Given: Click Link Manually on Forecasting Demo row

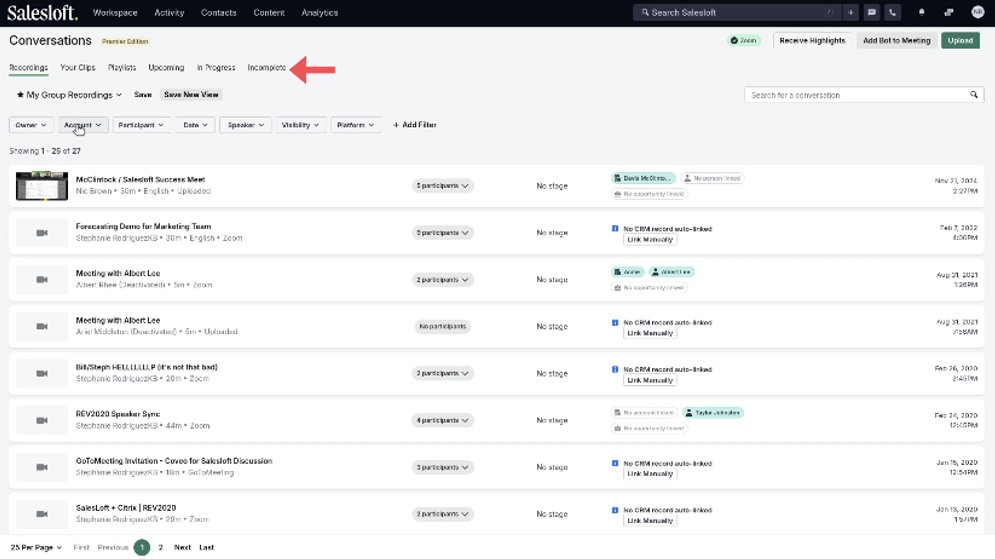Looking at the screenshot, I should 650,240.
